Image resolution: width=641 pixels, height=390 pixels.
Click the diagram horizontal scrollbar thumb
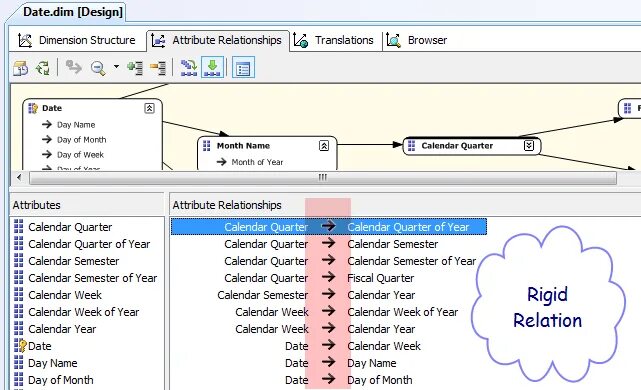[323, 178]
